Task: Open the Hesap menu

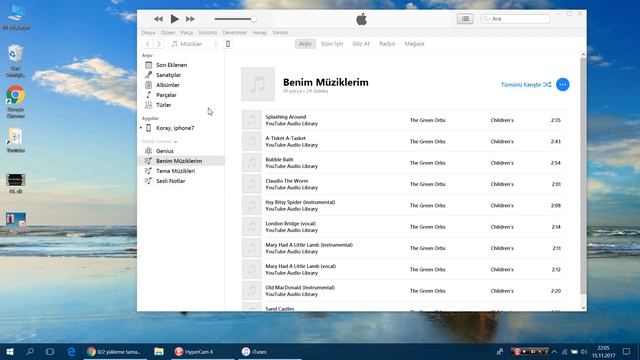Action: coord(260,33)
